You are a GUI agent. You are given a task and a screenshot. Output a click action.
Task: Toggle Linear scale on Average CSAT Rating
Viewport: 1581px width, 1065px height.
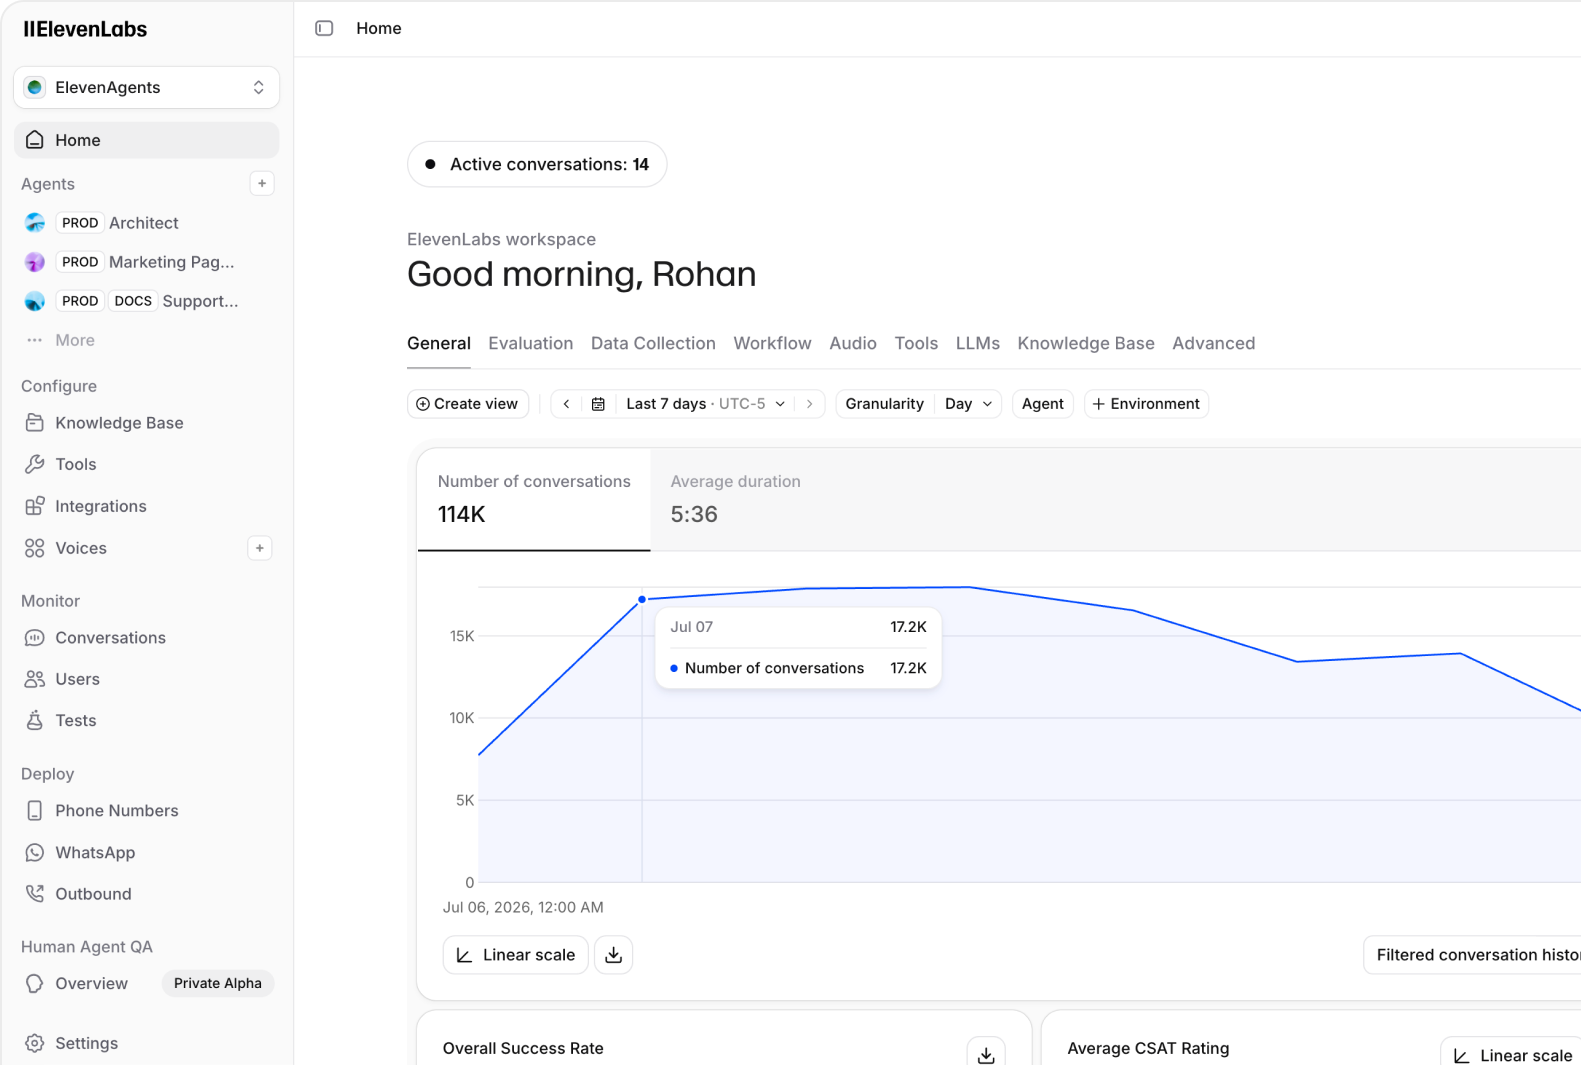[x=1511, y=1055]
